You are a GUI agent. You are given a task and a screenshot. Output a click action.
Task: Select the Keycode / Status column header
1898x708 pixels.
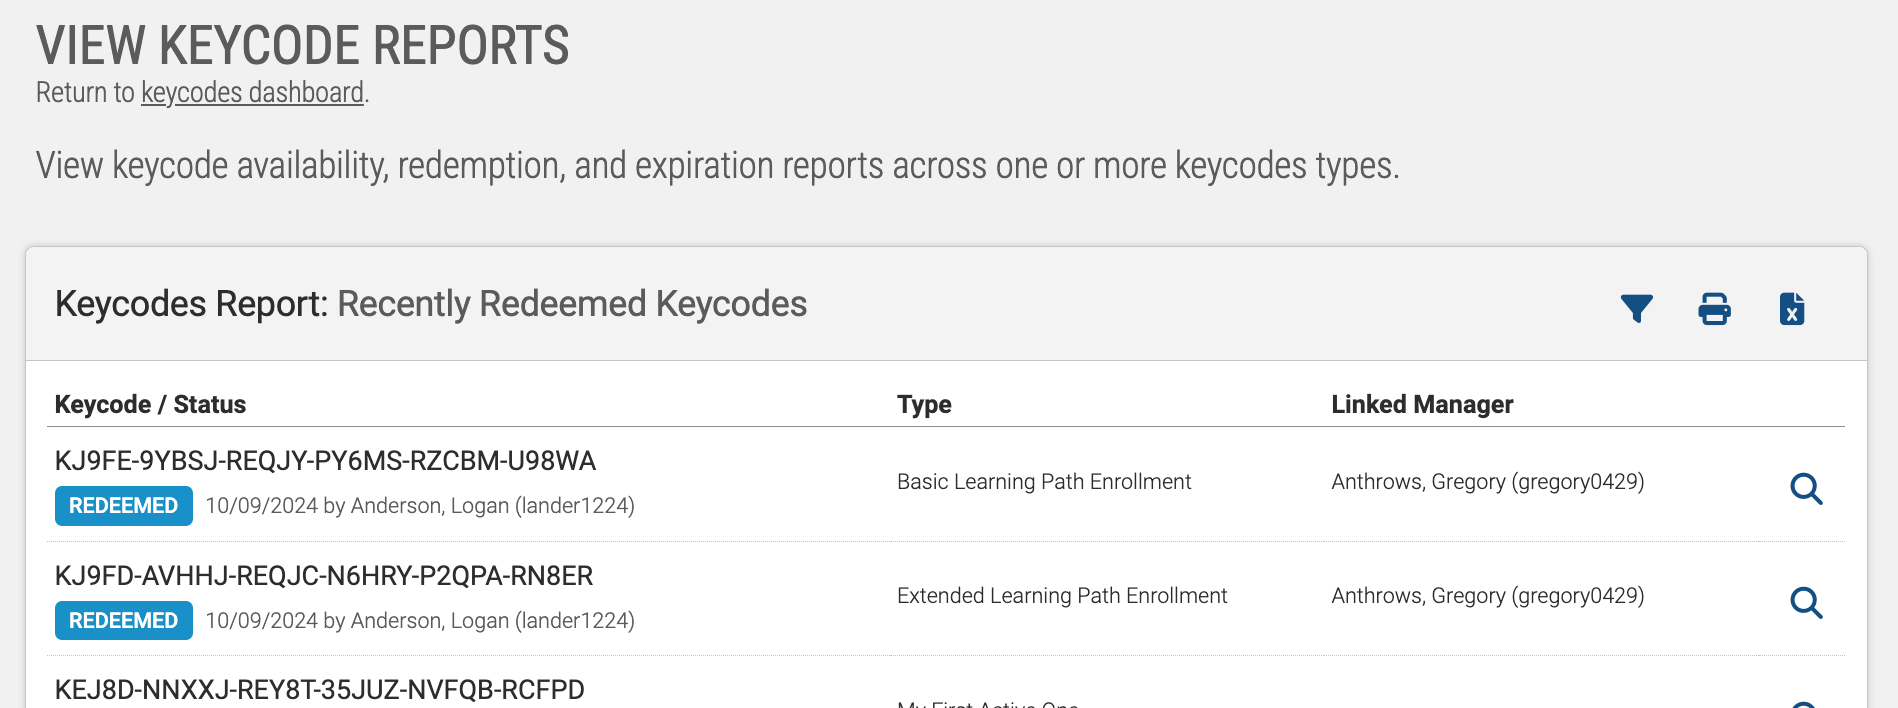pyautogui.click(x=150, y=404)
